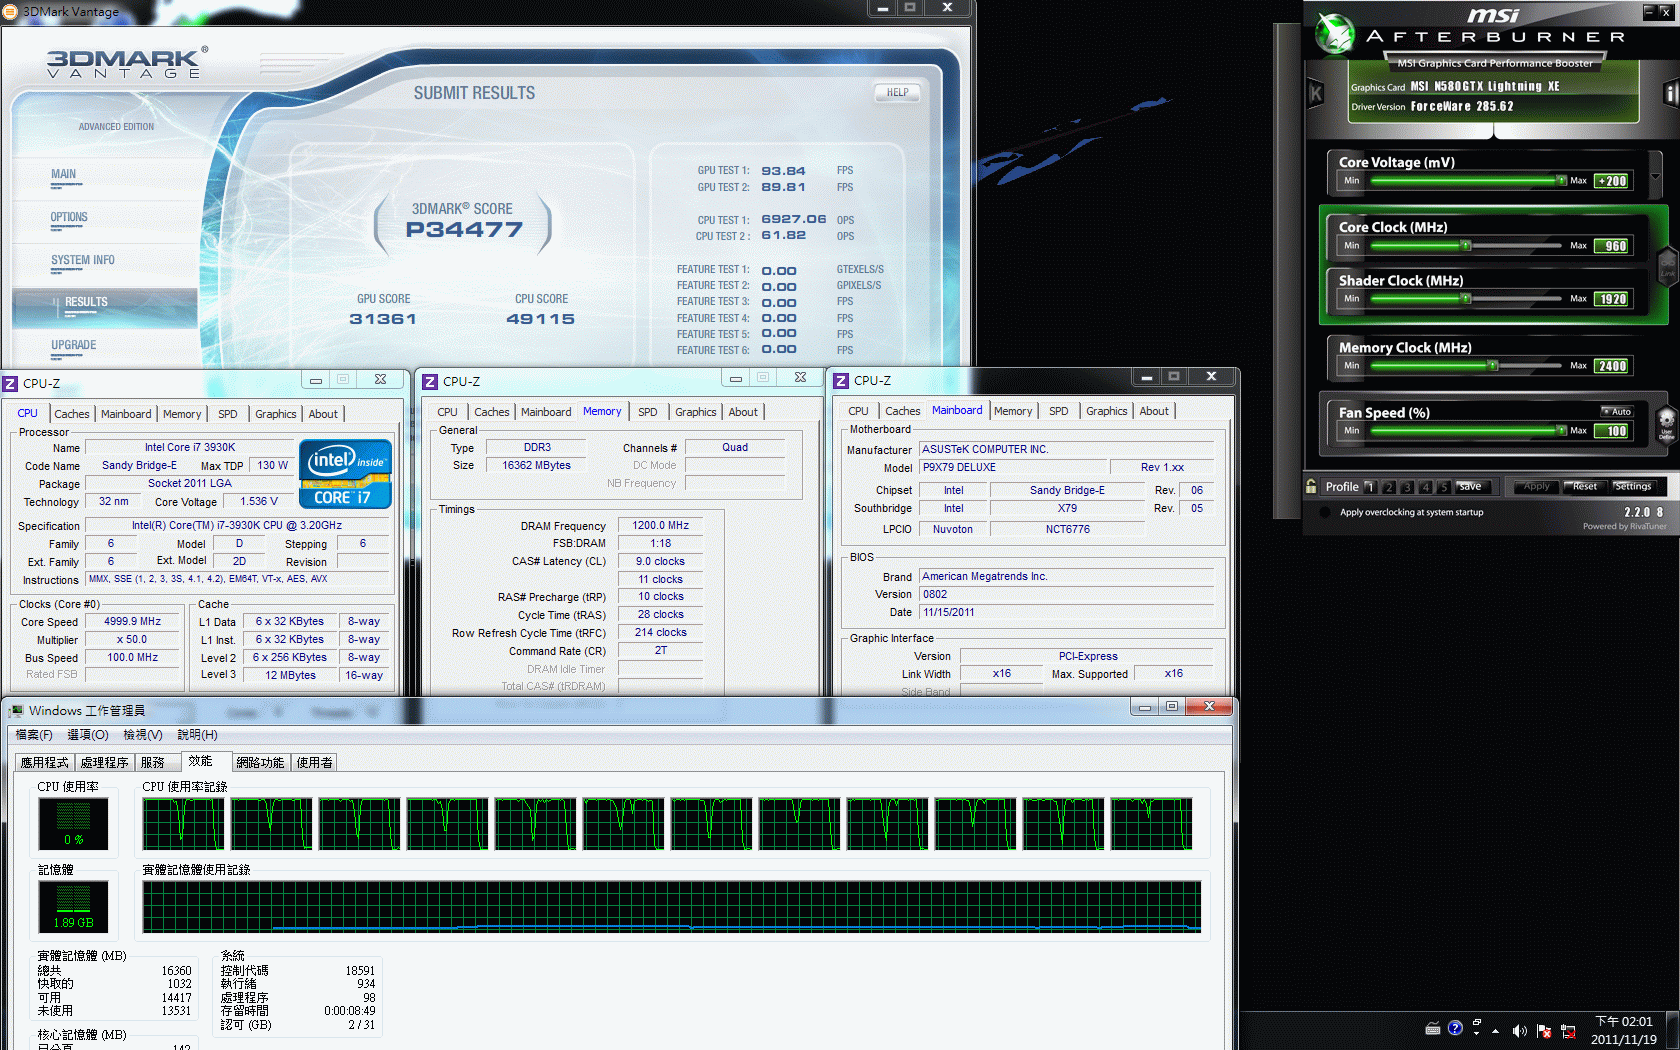This screenshot has height=1050, width=1680.
Task: Select Afterburner profile slot 3
Action: [1407, 487]
